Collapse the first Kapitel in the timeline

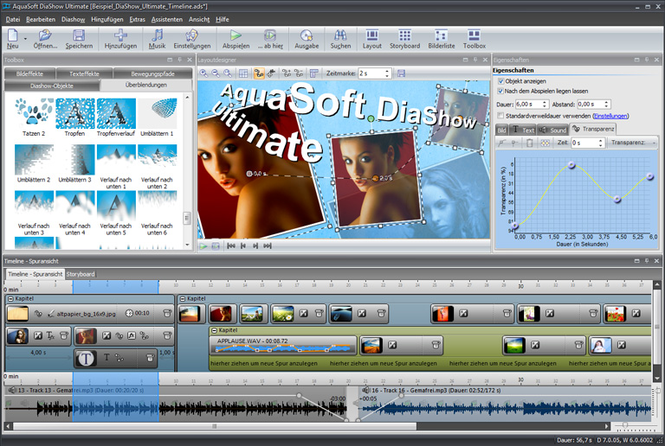[x=11, y=299]
